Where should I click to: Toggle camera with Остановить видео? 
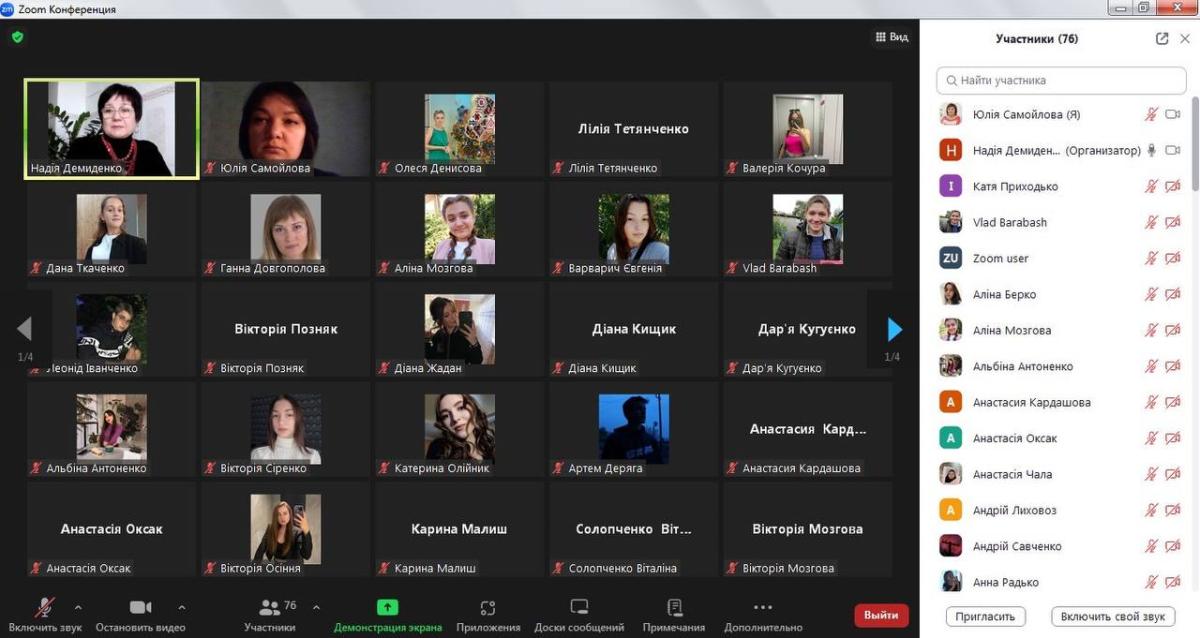[x=140, y=608]
